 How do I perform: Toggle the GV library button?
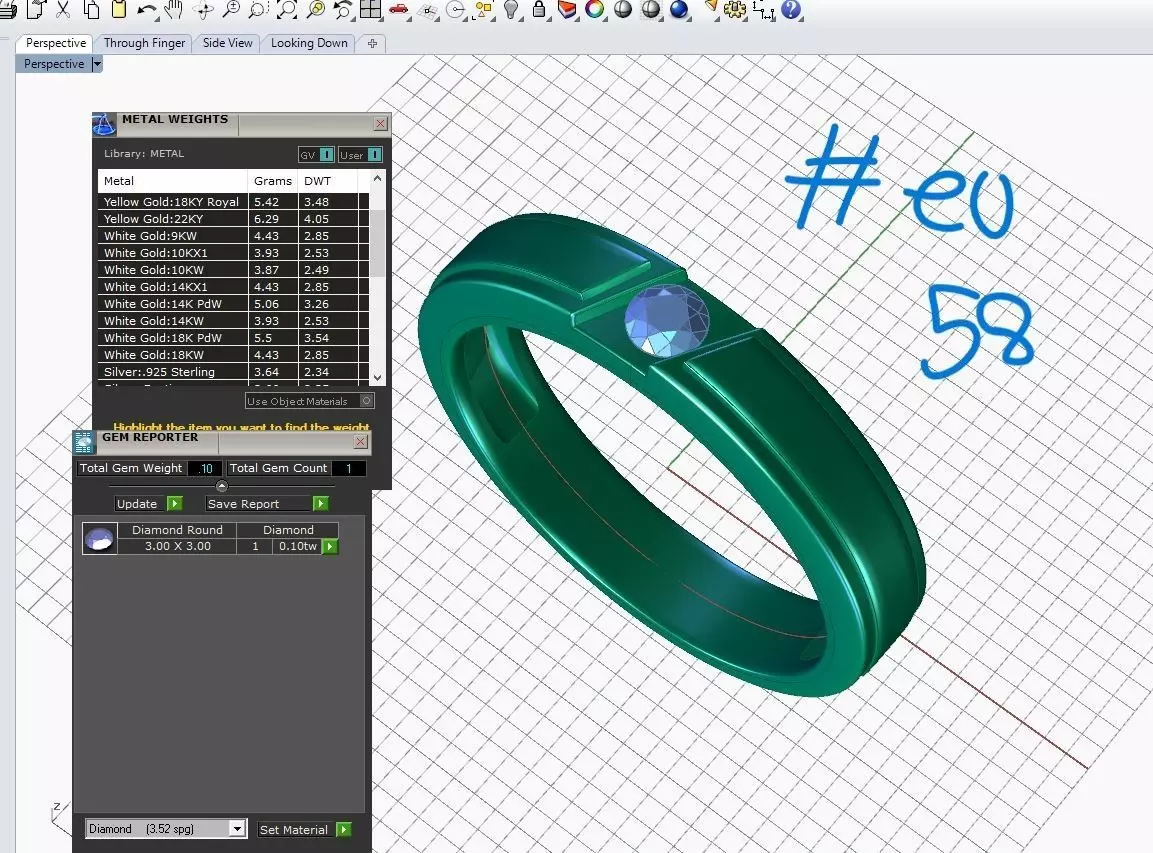(316, 154)
